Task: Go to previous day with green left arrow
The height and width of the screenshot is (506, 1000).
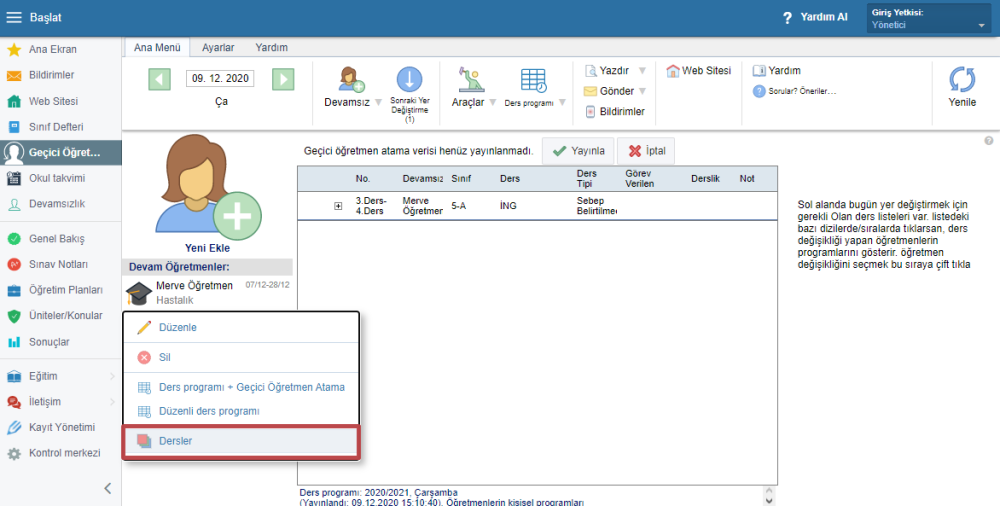Action: (x=159, y=79)
